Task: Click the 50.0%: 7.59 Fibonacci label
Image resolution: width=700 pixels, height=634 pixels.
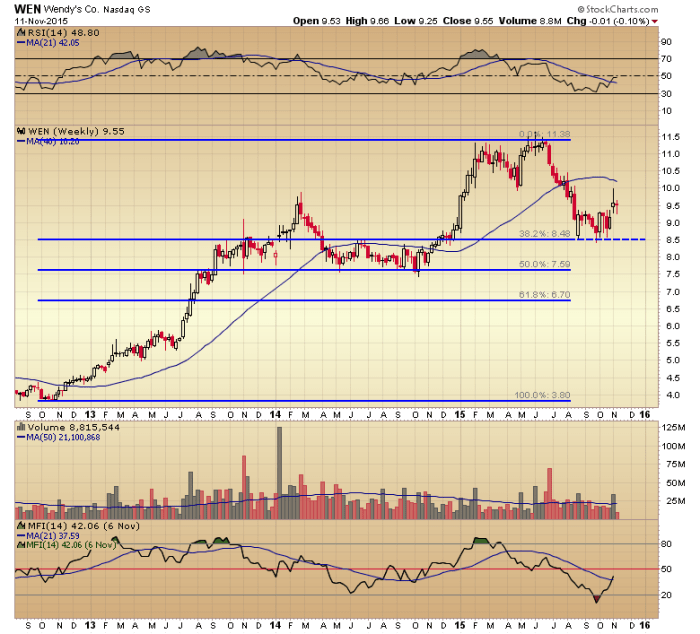Action: pos(544,264)
